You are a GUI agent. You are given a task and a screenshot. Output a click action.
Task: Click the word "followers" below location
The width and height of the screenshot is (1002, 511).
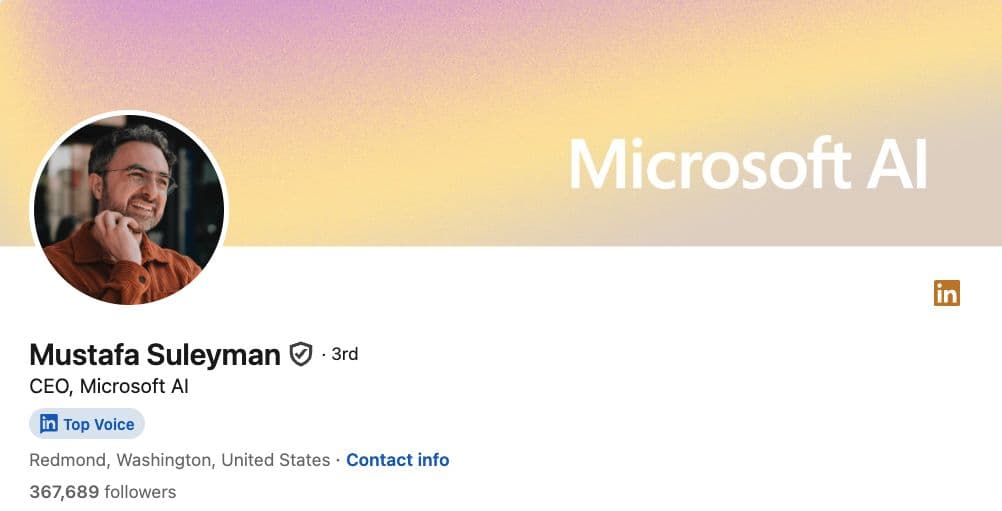point(140,492)
